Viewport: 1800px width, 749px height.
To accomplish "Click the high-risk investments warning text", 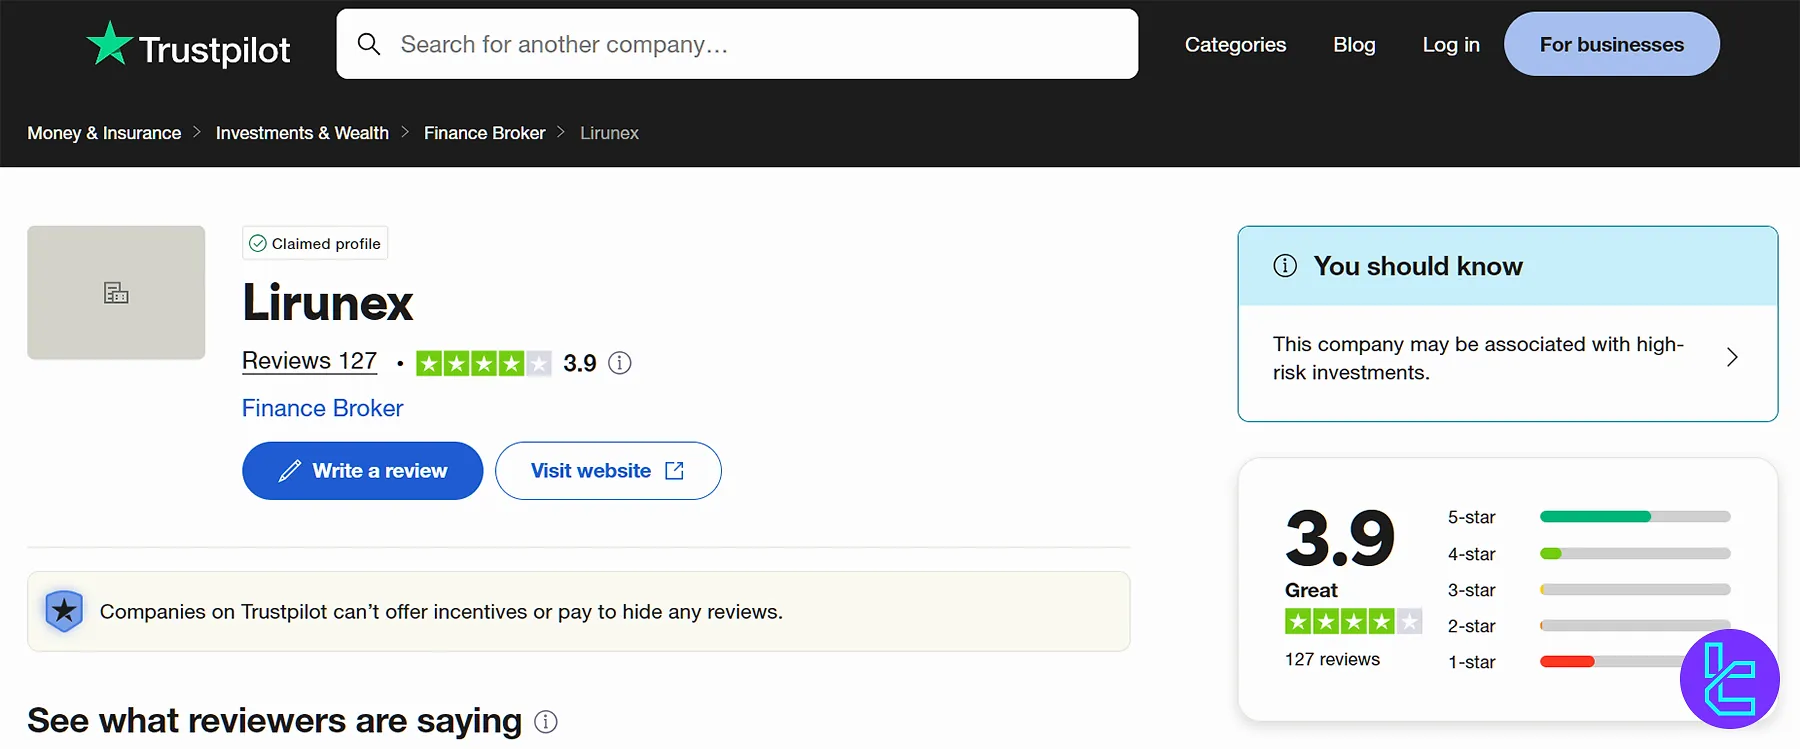I will click(x=1478, y=358).
